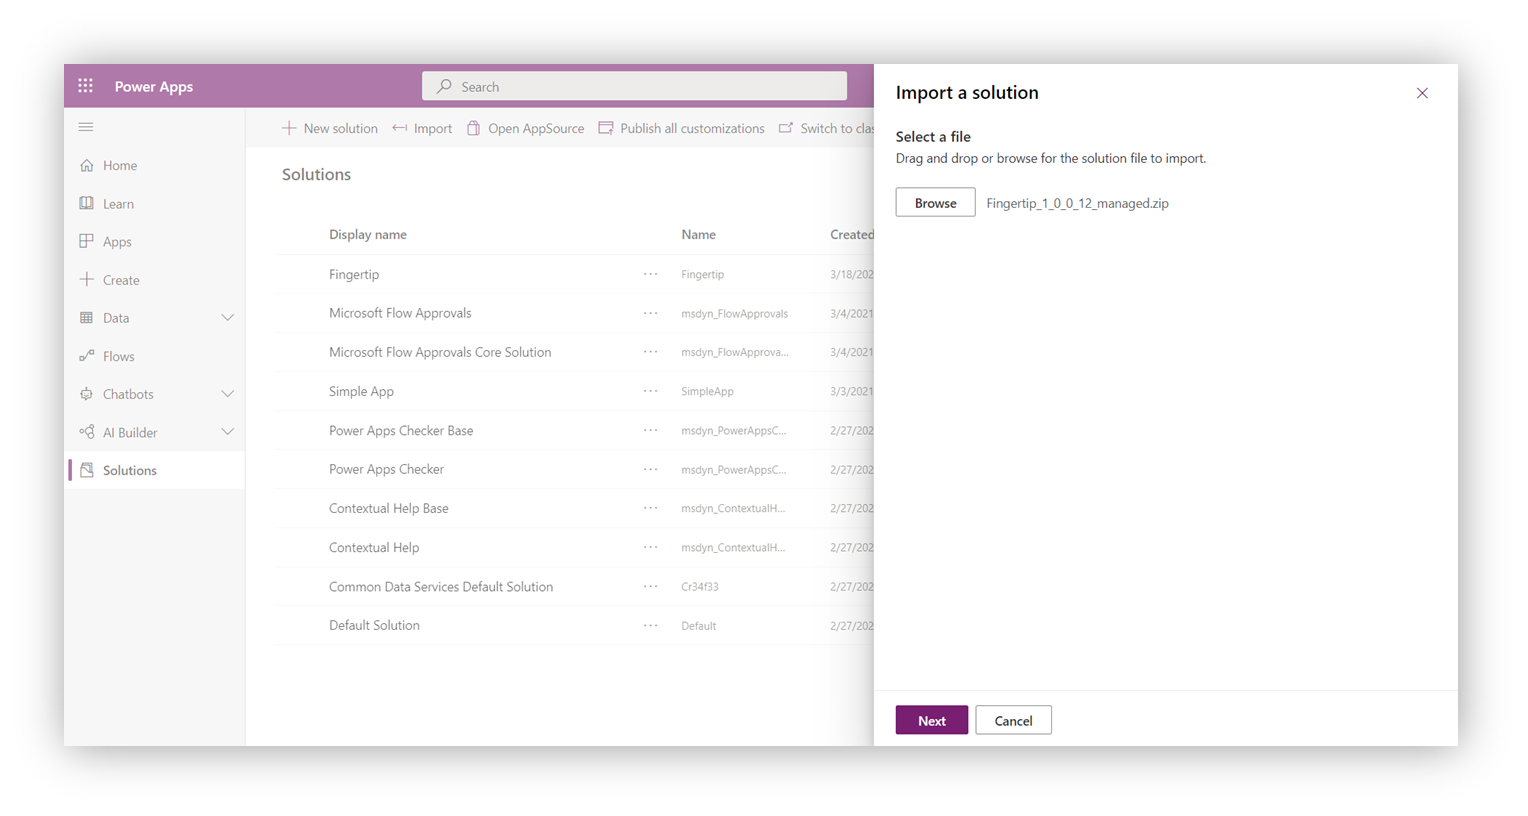Click inside the Search box

coord(635,86)
